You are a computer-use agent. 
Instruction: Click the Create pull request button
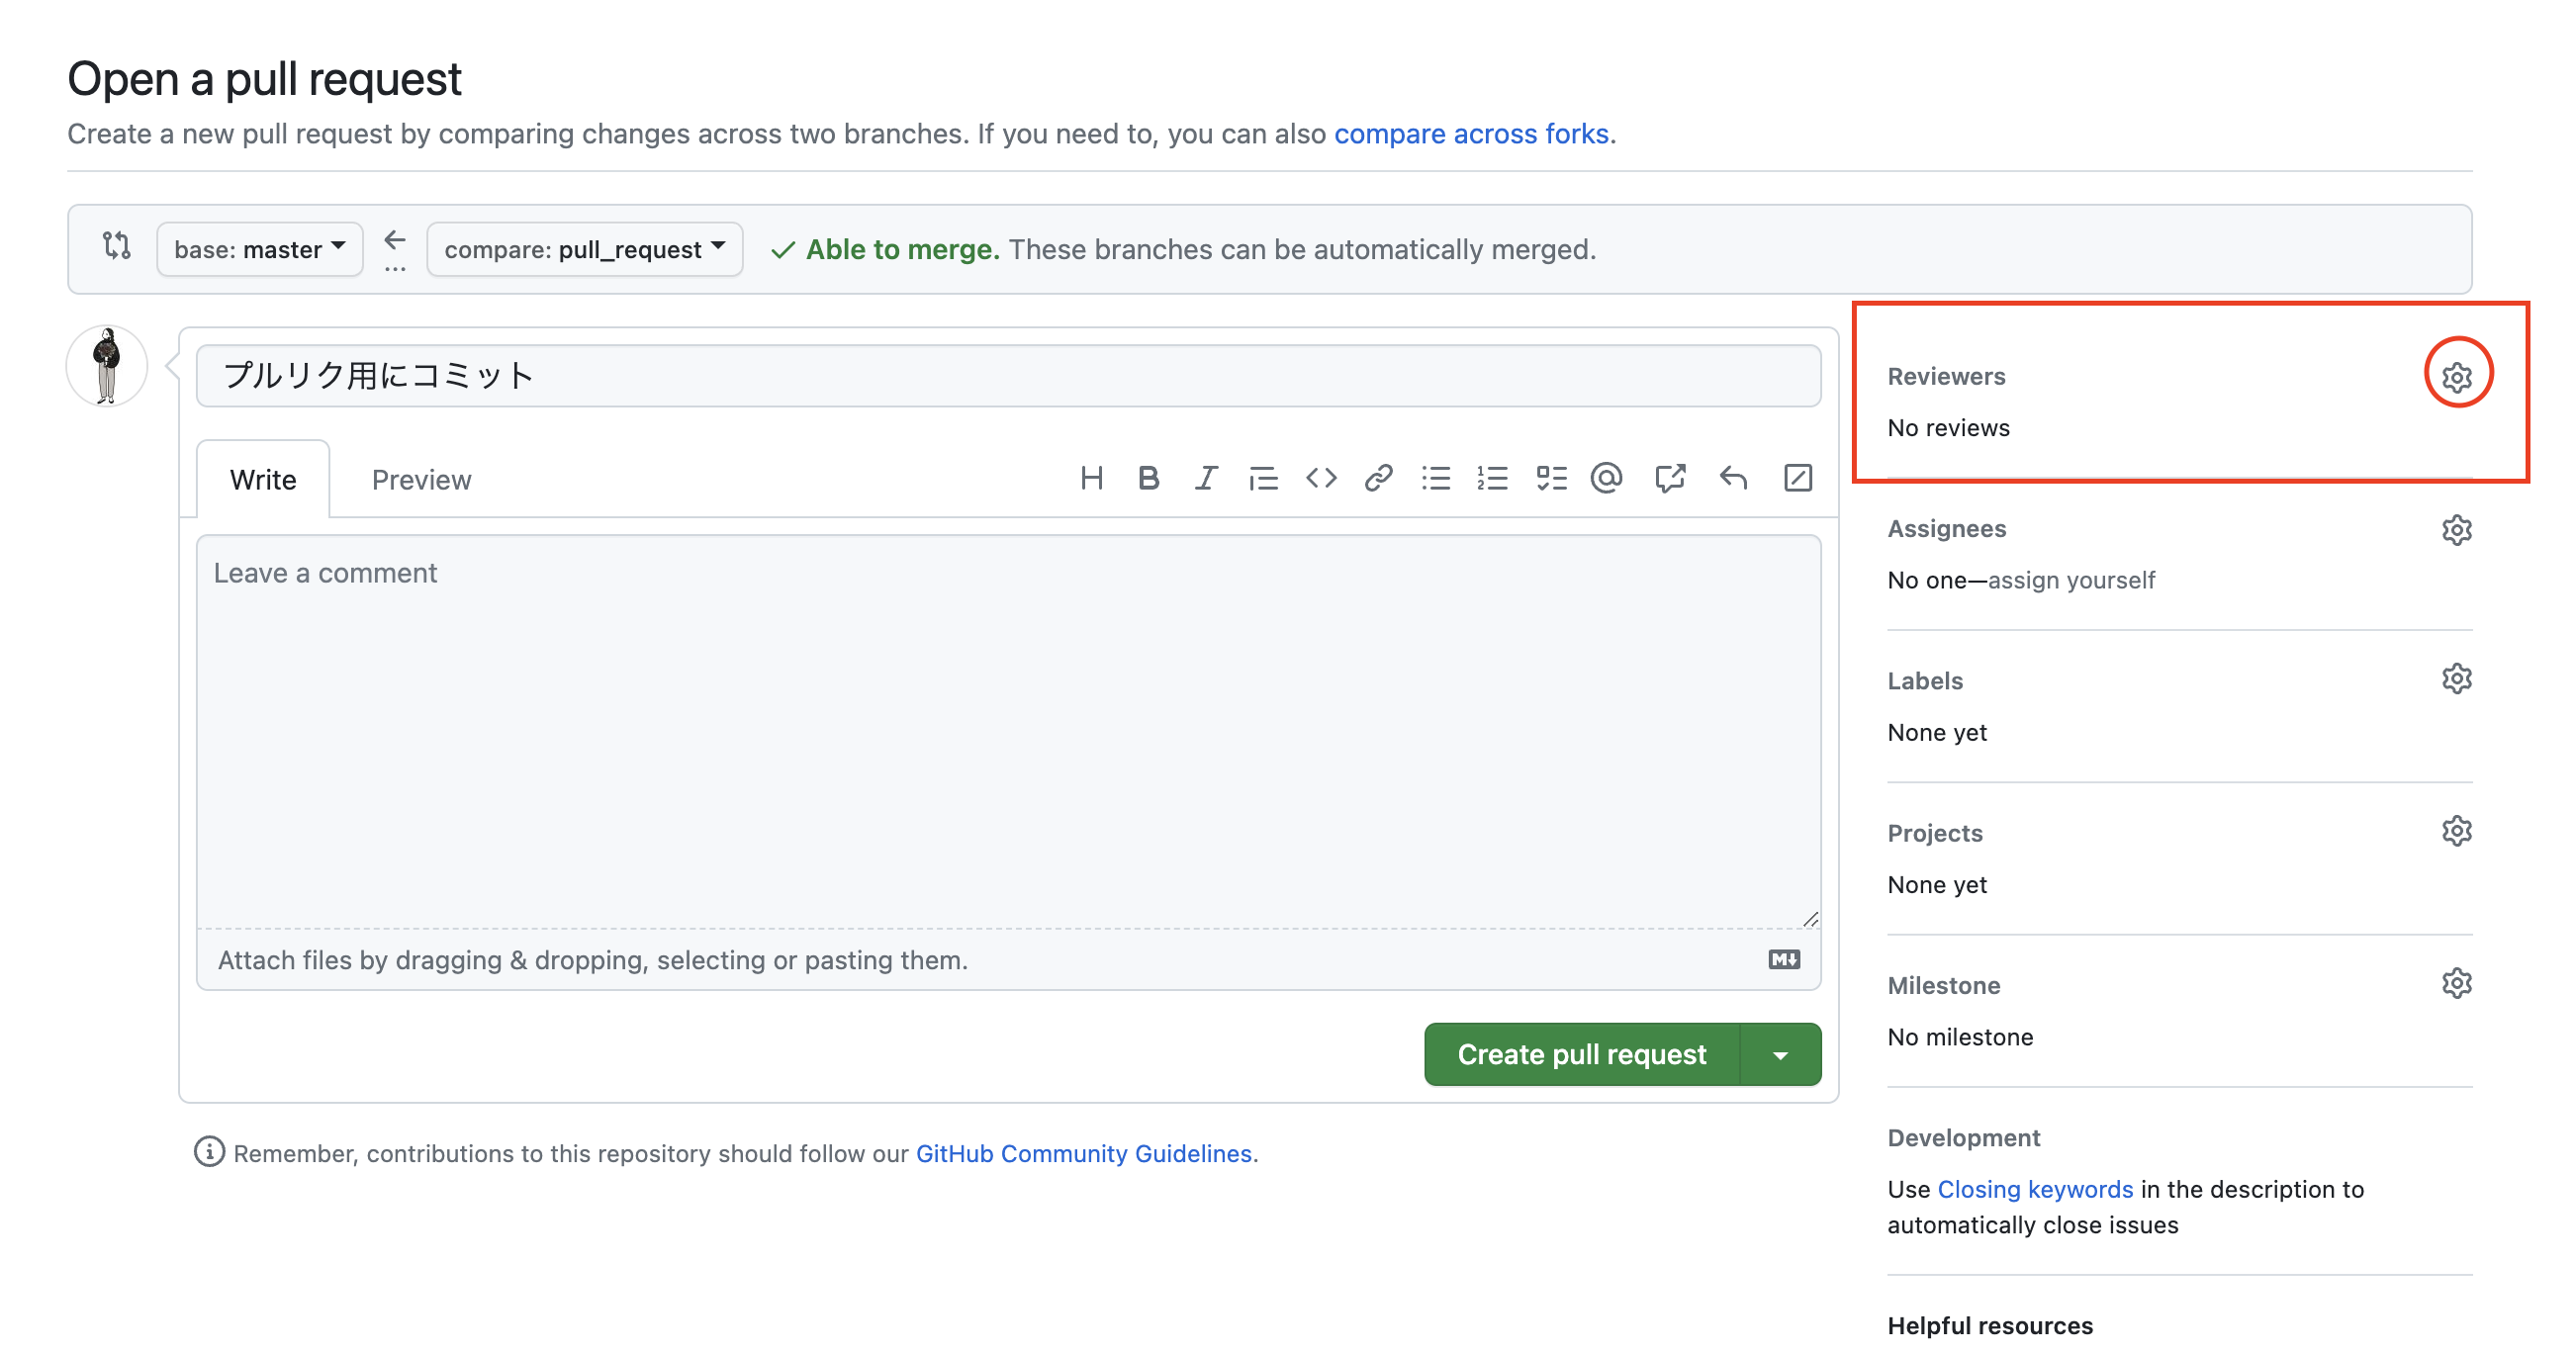(x=1581, y=1054)
